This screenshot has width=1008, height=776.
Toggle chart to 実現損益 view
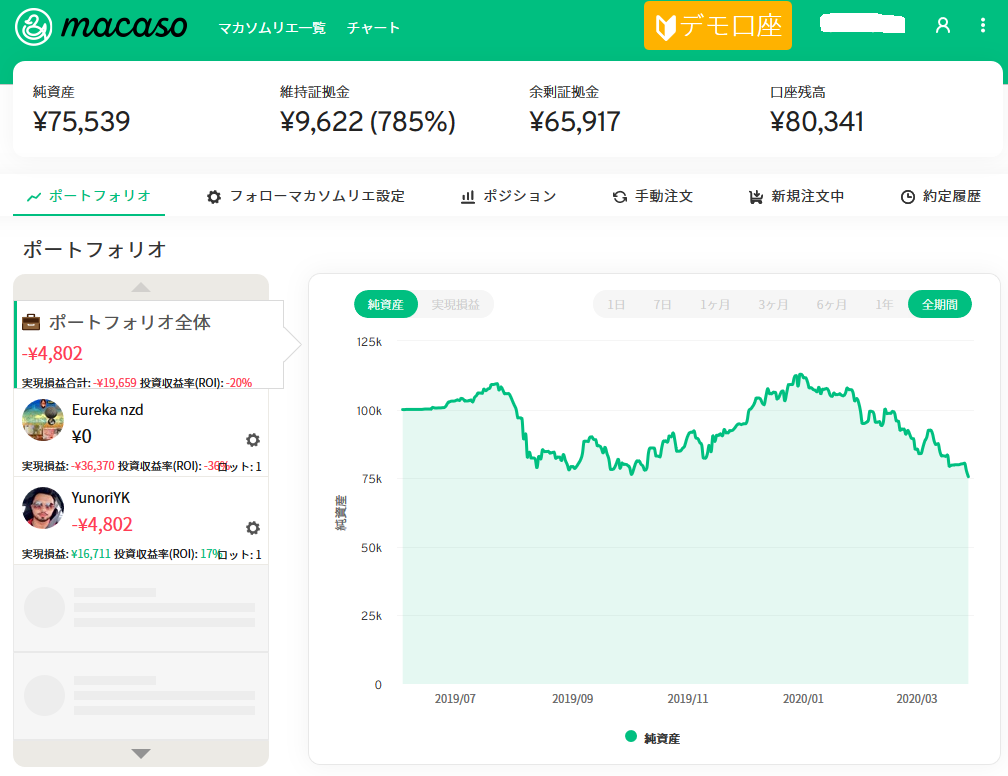click(455, 305)
